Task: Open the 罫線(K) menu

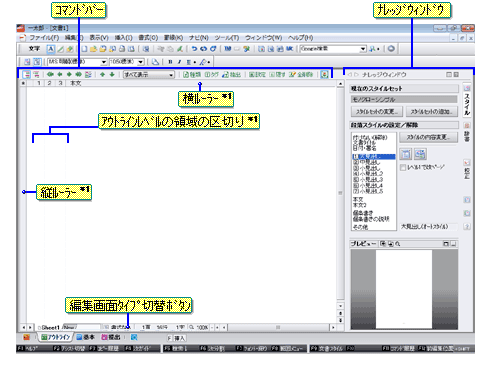Action: [173, 38]
